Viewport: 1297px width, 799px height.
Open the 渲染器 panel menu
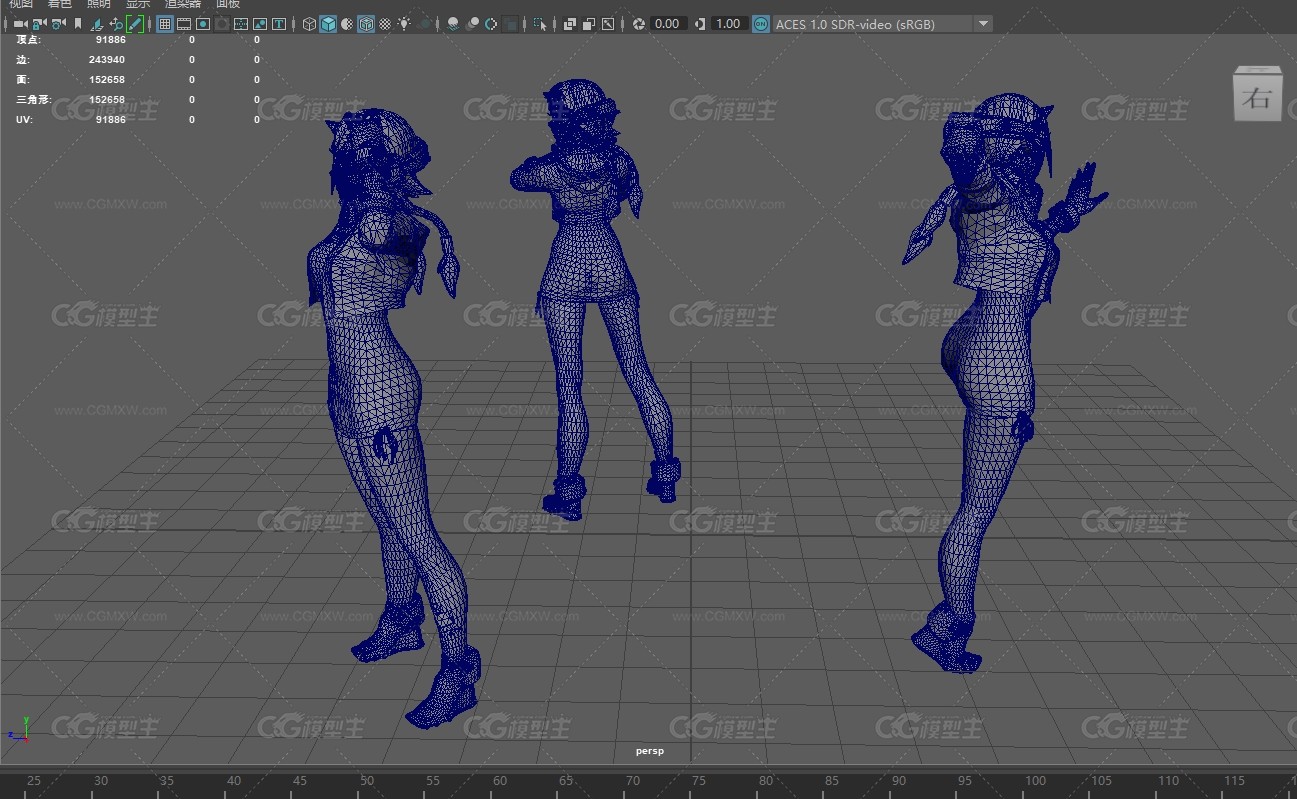click(x=183, y=4)
